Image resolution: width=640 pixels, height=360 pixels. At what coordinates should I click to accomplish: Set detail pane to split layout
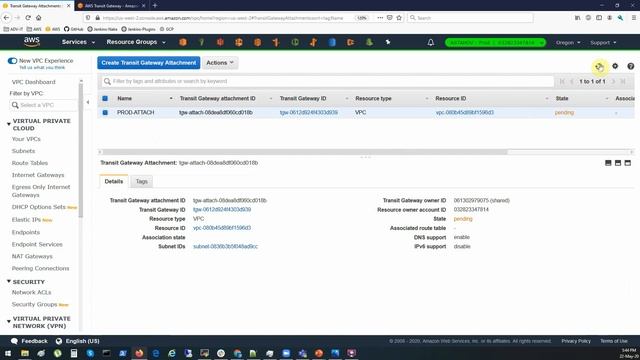tap(618, 163)
